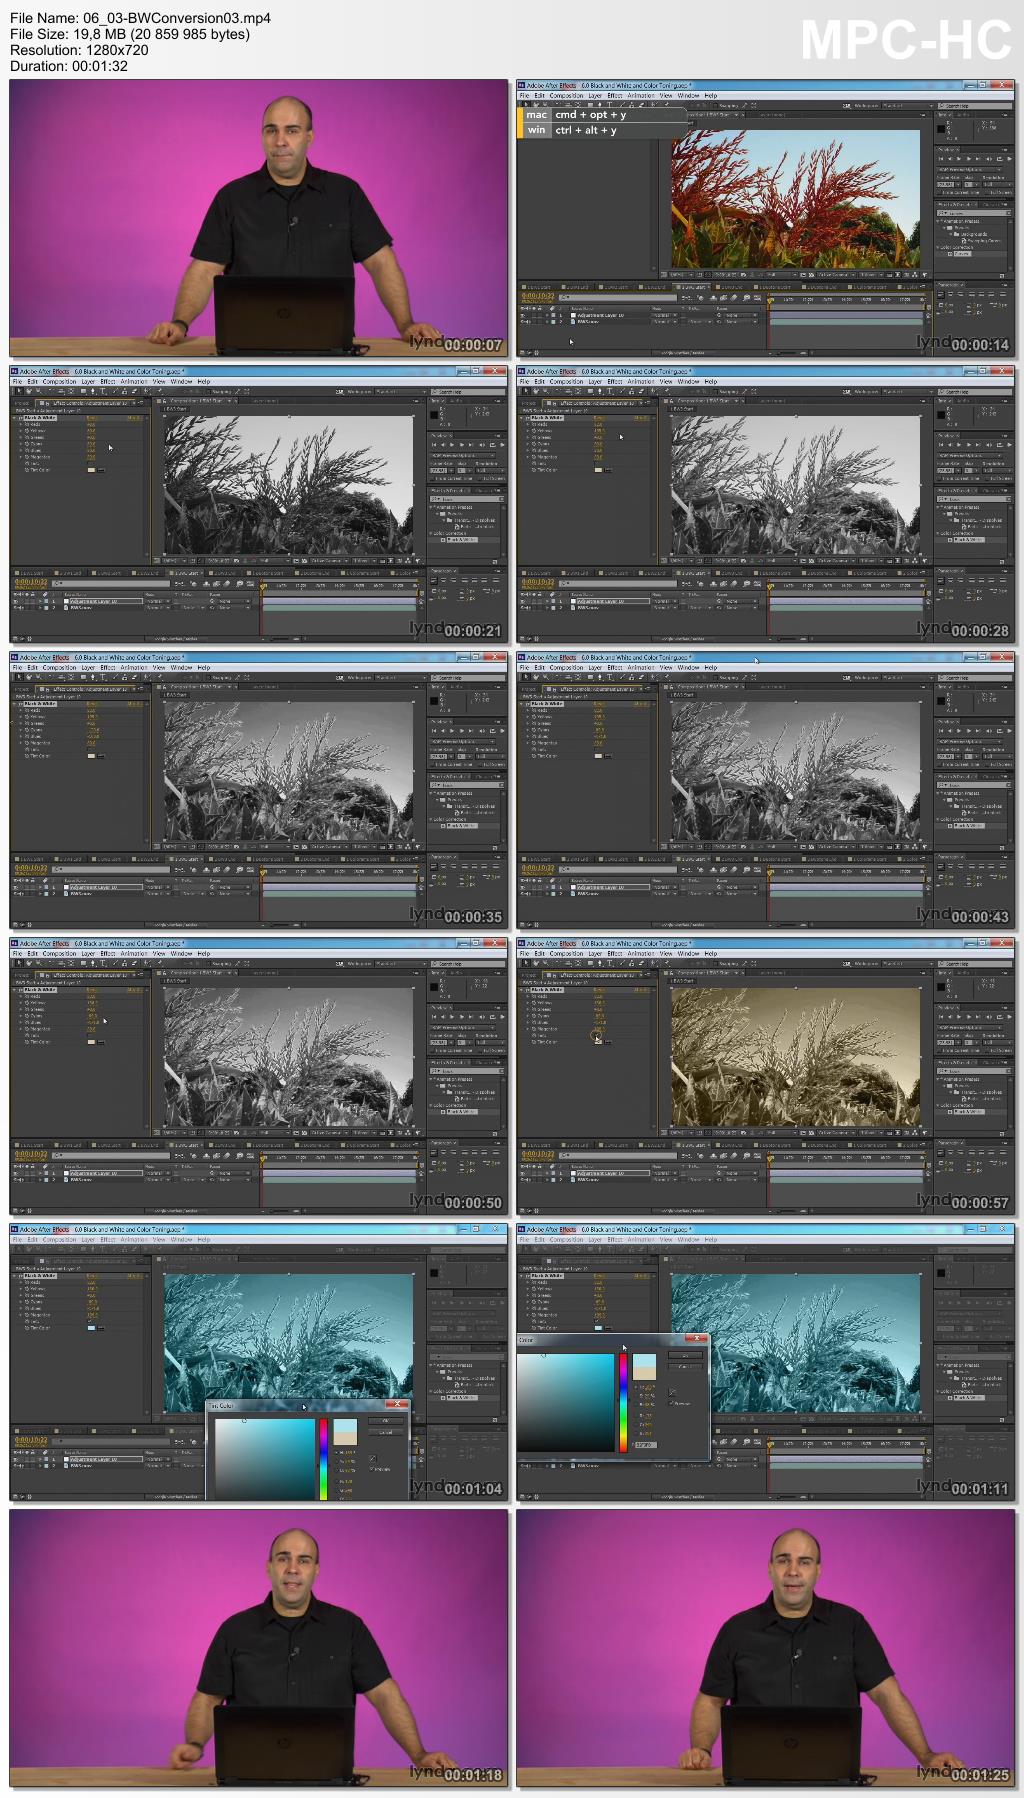The image size is (1024, 1798).
Task: Open the presenter thumbnail stamped 00:00:07
Action: pos(258,217)
